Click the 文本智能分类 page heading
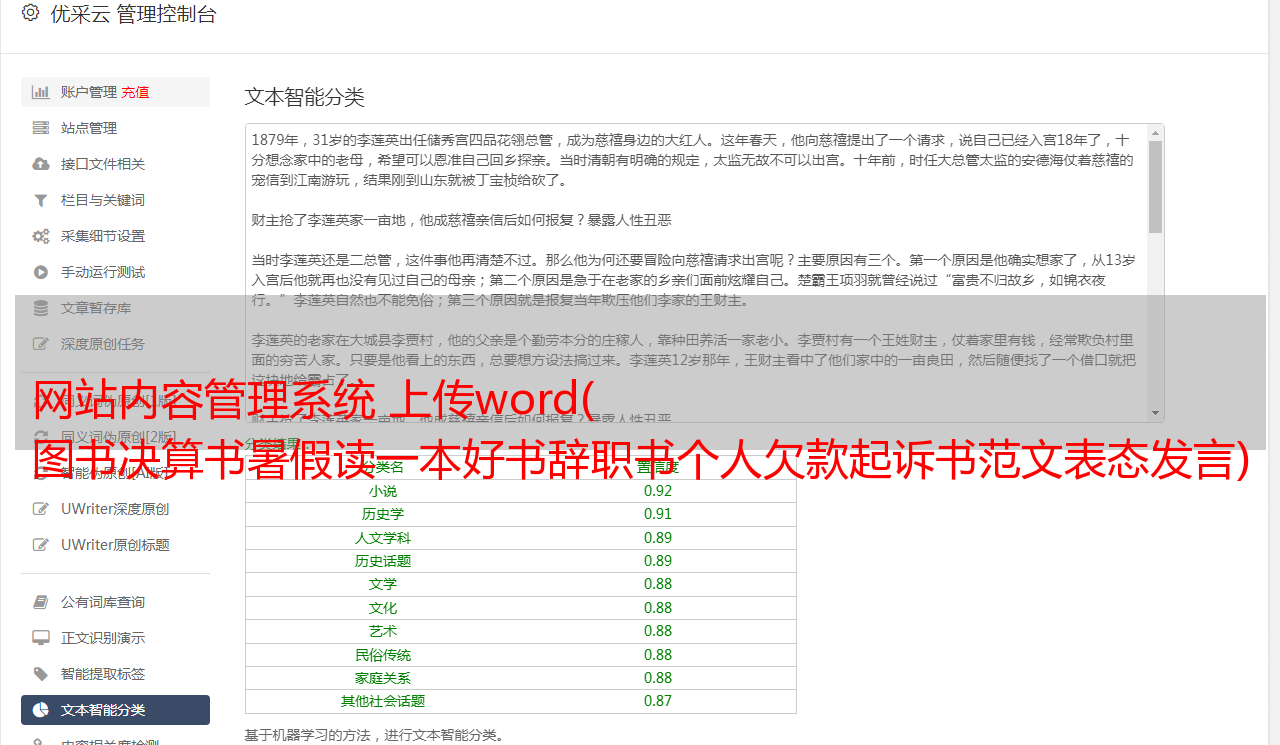This screenshot has height=745, width=1280. 304,97
